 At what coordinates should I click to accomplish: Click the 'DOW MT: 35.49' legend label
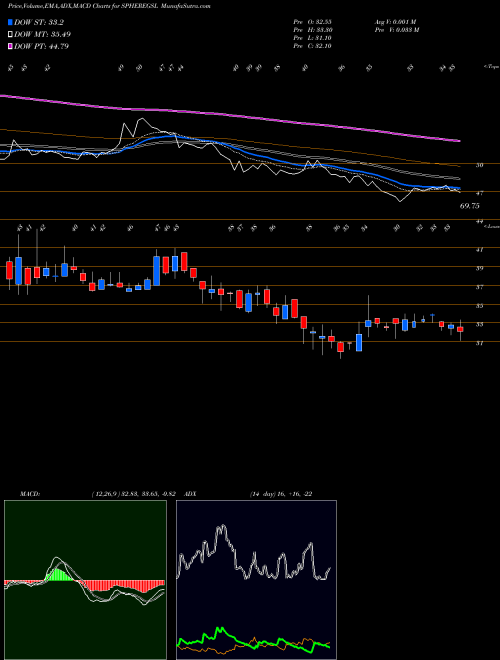pos(42,35)
